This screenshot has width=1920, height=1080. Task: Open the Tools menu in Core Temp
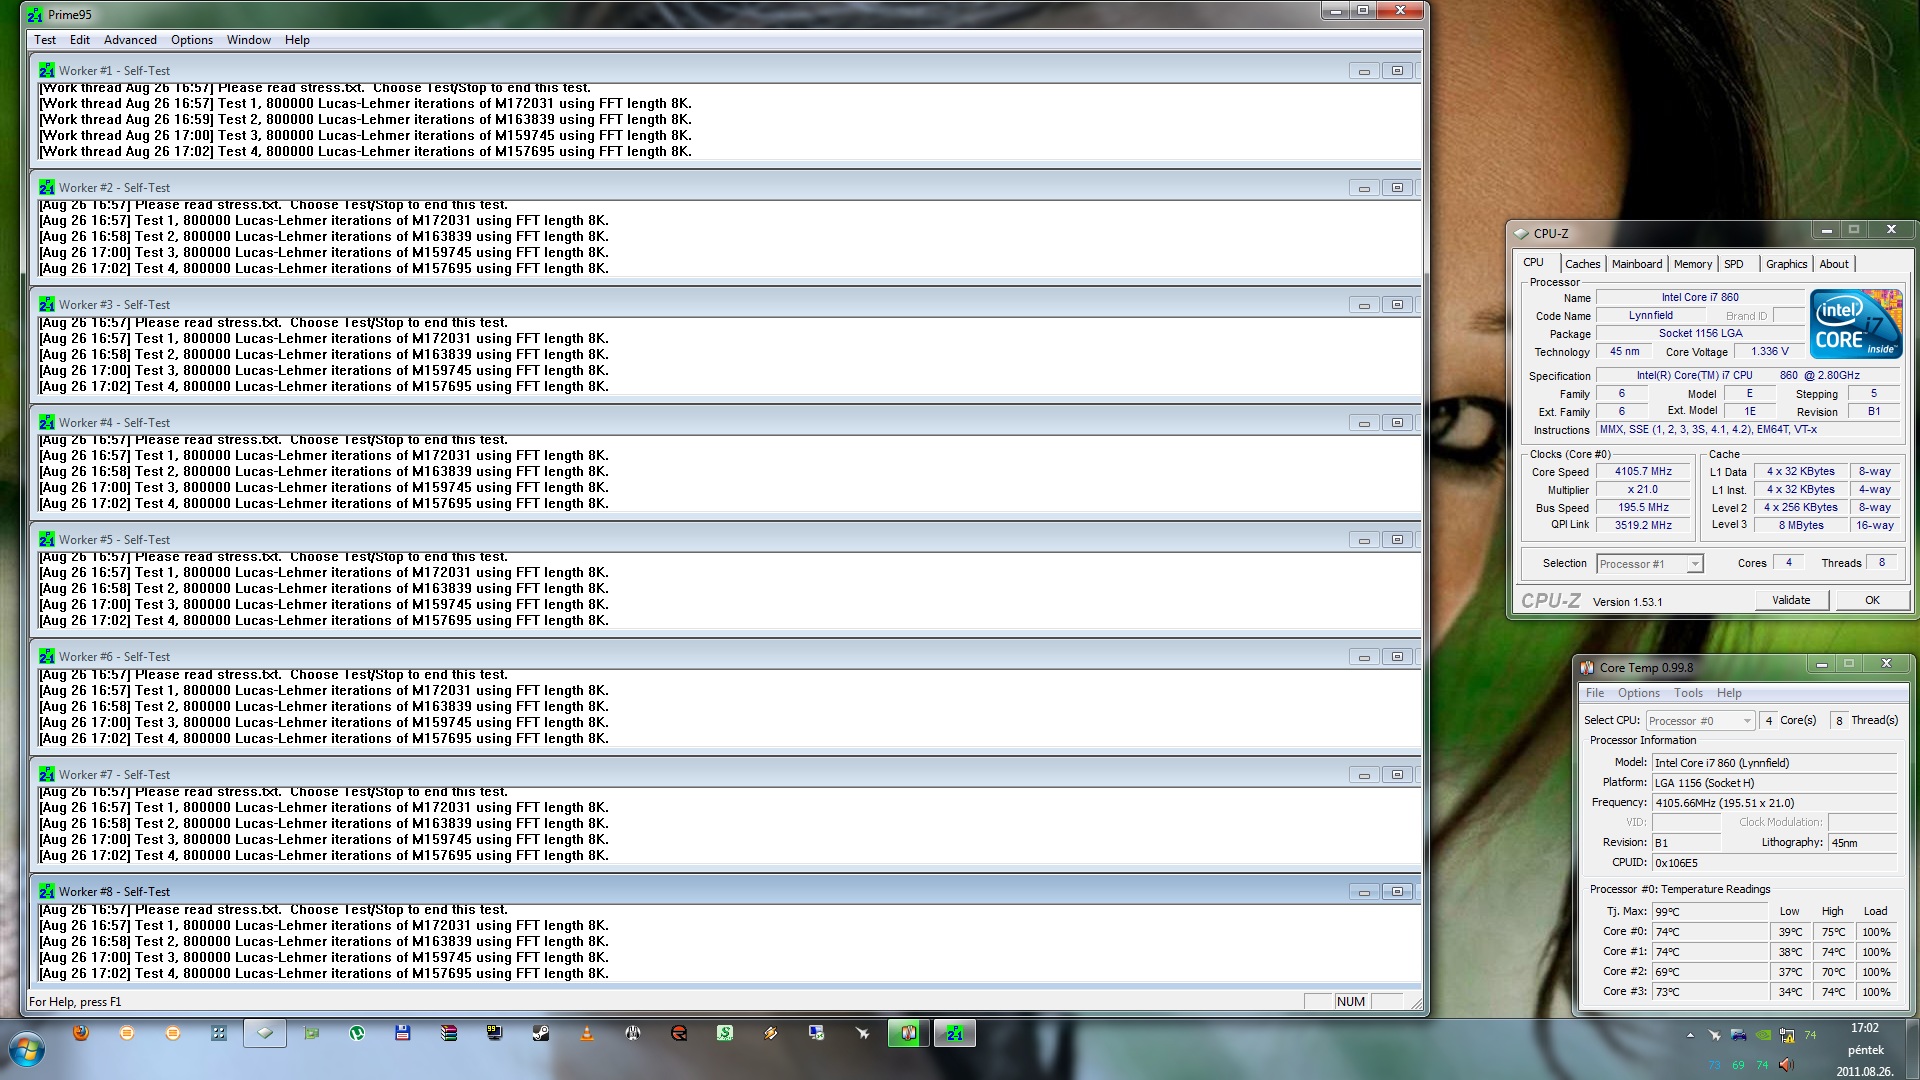tap(1688, 693)
